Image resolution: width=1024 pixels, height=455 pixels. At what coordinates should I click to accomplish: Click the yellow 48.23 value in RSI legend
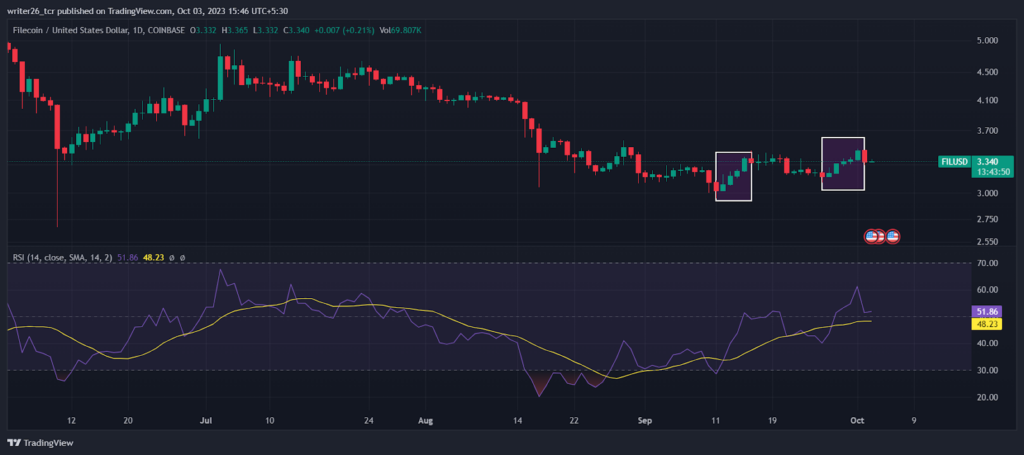point(152,258)
